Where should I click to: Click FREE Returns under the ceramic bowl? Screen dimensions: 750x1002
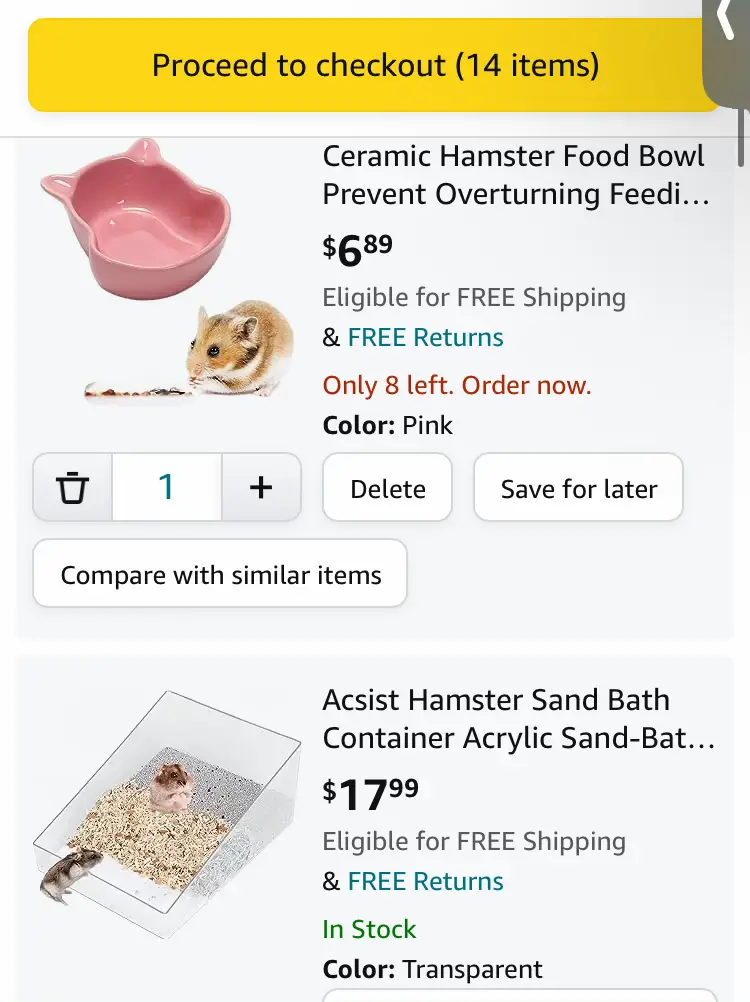click(424, 337)
